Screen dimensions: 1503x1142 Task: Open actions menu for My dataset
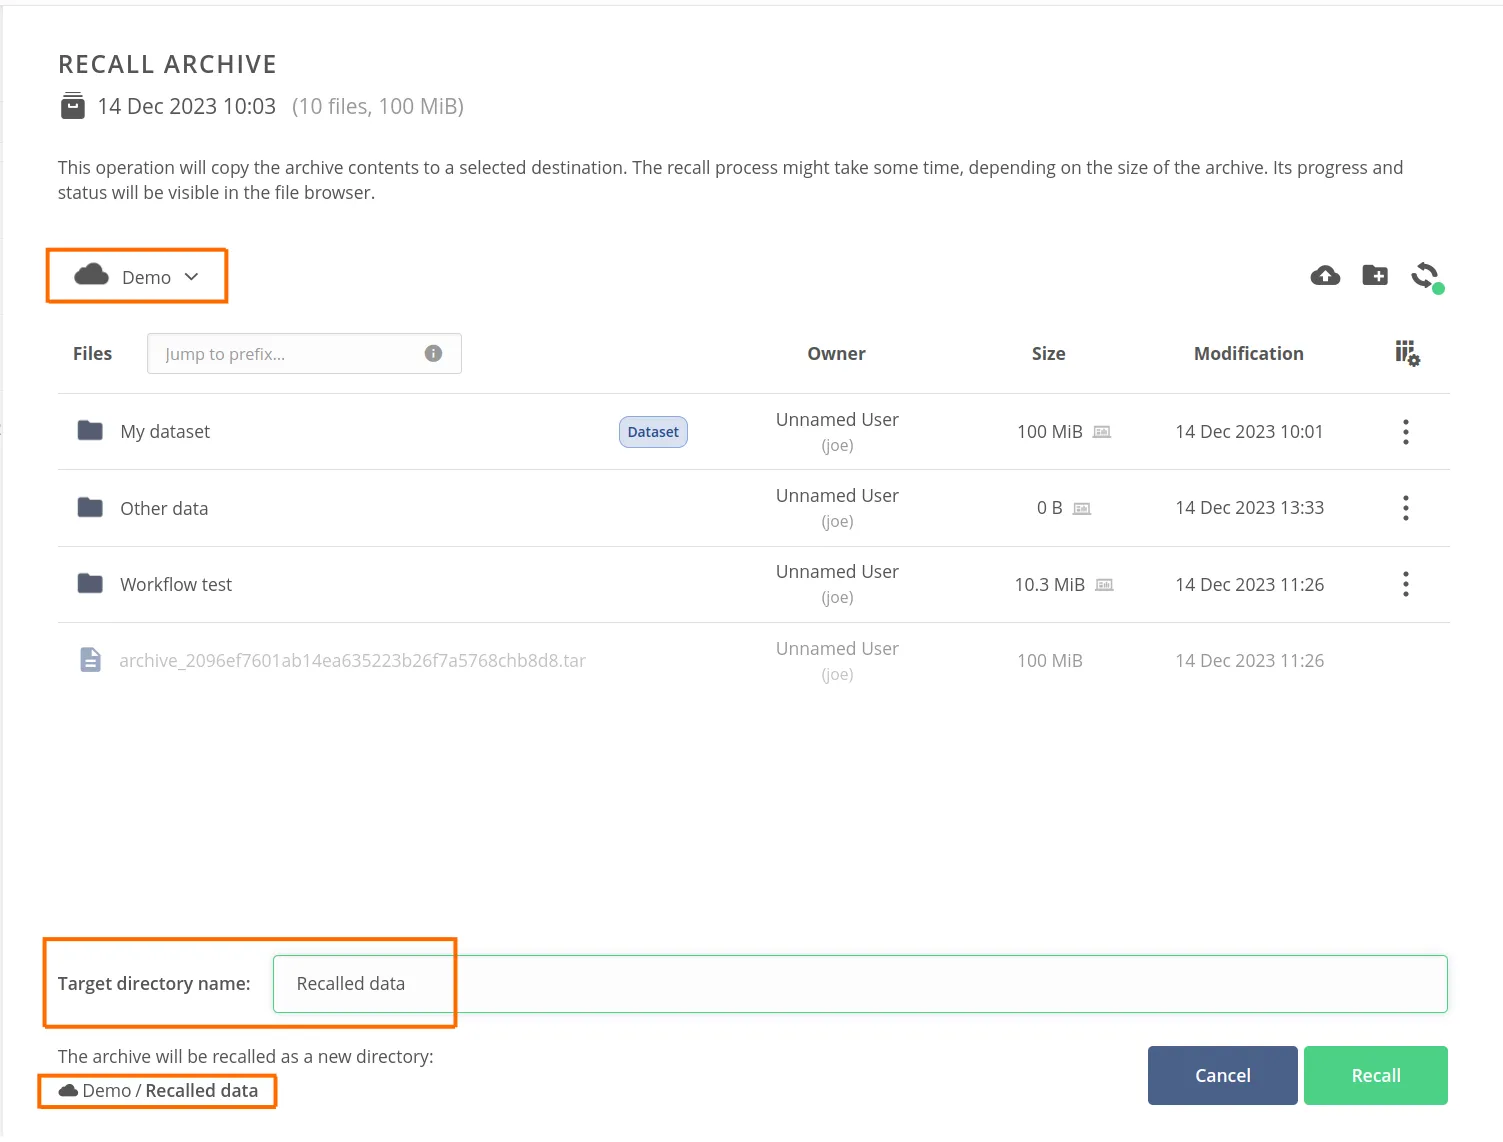pyautogui.click(x=1405, y=432)
